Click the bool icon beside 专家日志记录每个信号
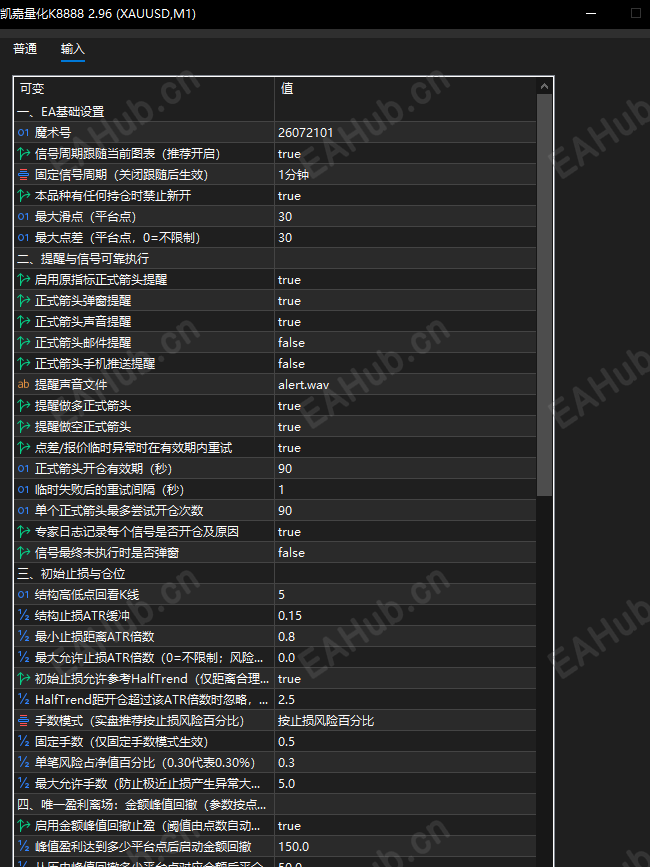This screenshot has height=867, width=650. [23, 532]
